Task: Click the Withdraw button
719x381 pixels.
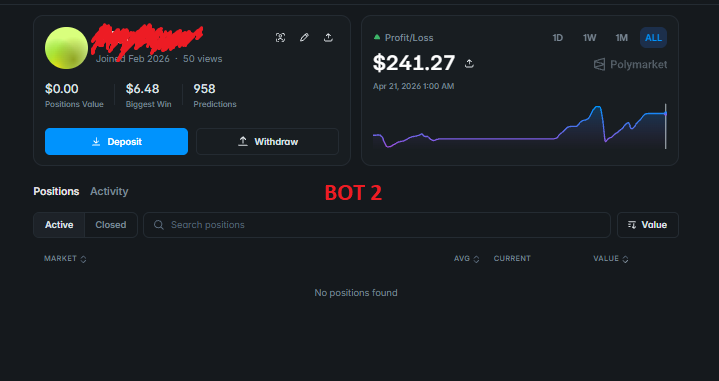Action: [267, 141]
